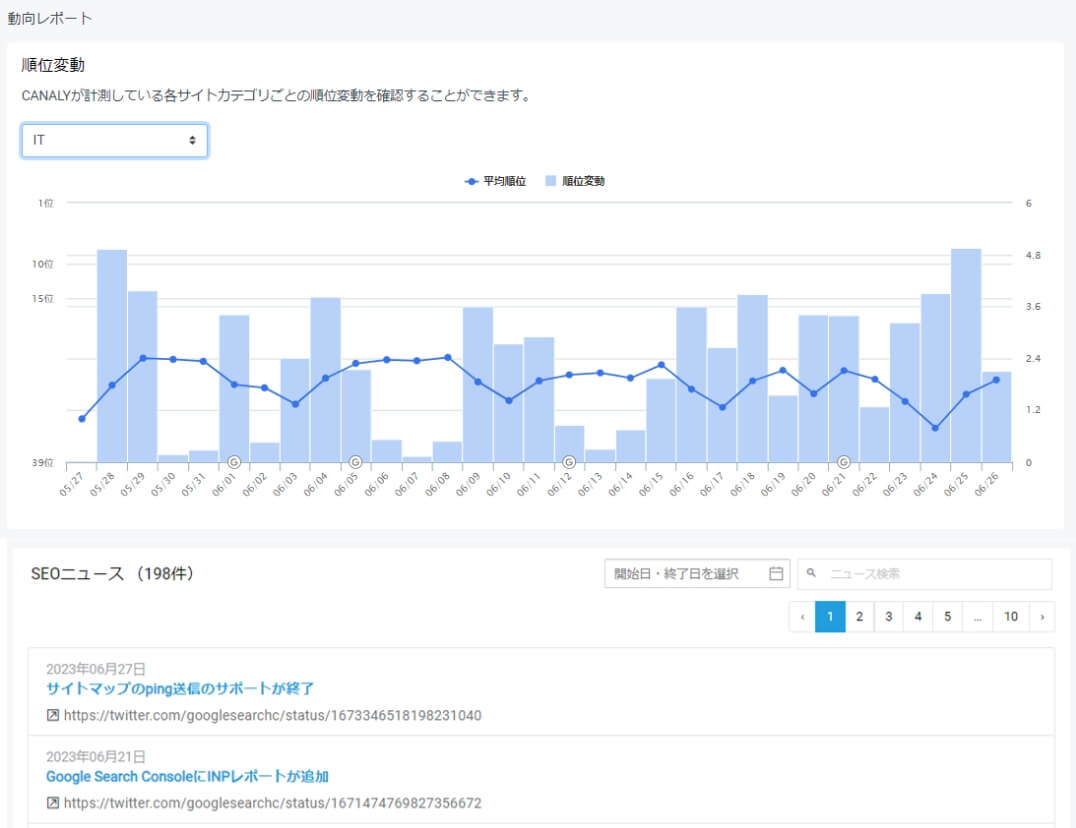Viewport: 1076px width, 828px height.
Task: Open the Google Search ConsoleにINPレポートが追加 link
Action: click(x=190, y=776)
